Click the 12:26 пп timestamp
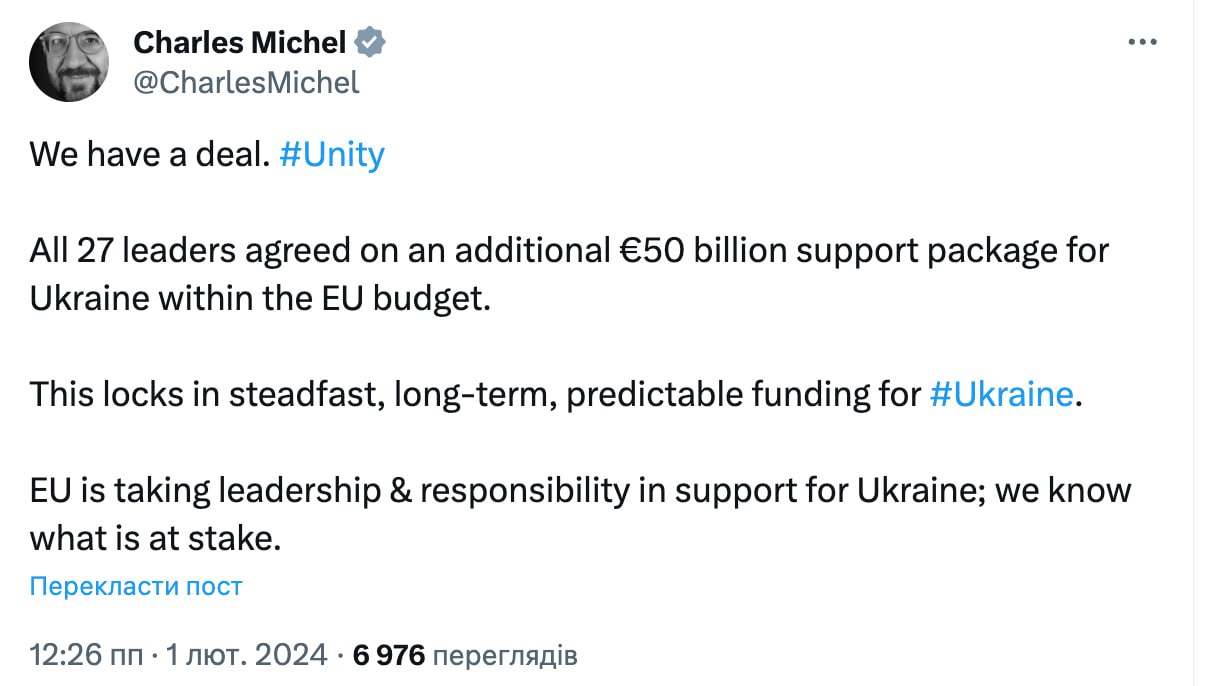This screenshot has width=1210, height=686. click(x=87, y=655)
